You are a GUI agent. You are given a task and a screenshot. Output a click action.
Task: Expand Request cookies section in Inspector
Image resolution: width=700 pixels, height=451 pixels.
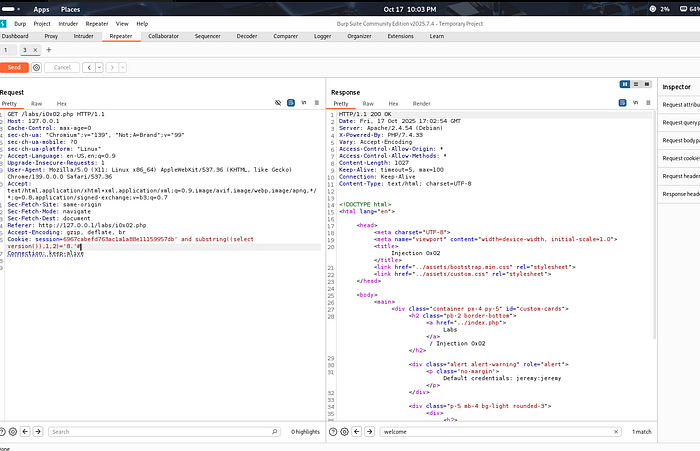coord(679,158)
